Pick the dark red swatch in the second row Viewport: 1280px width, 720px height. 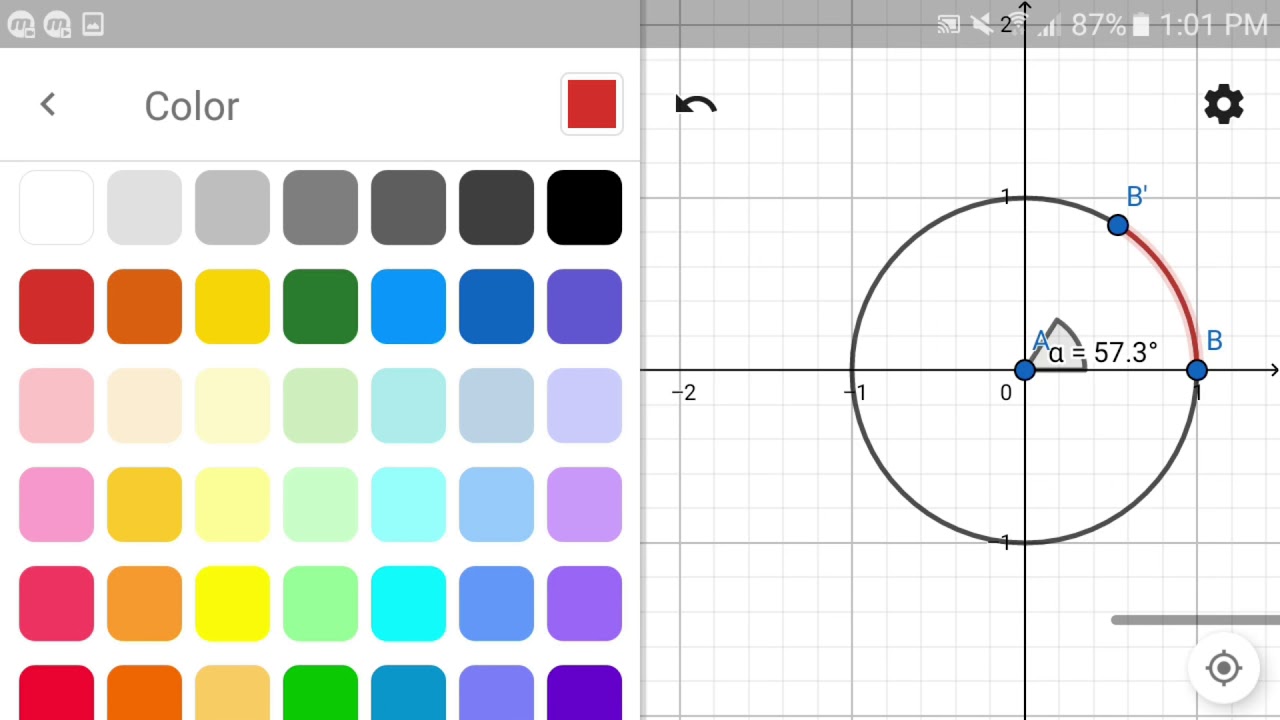(x=56, y=306)
